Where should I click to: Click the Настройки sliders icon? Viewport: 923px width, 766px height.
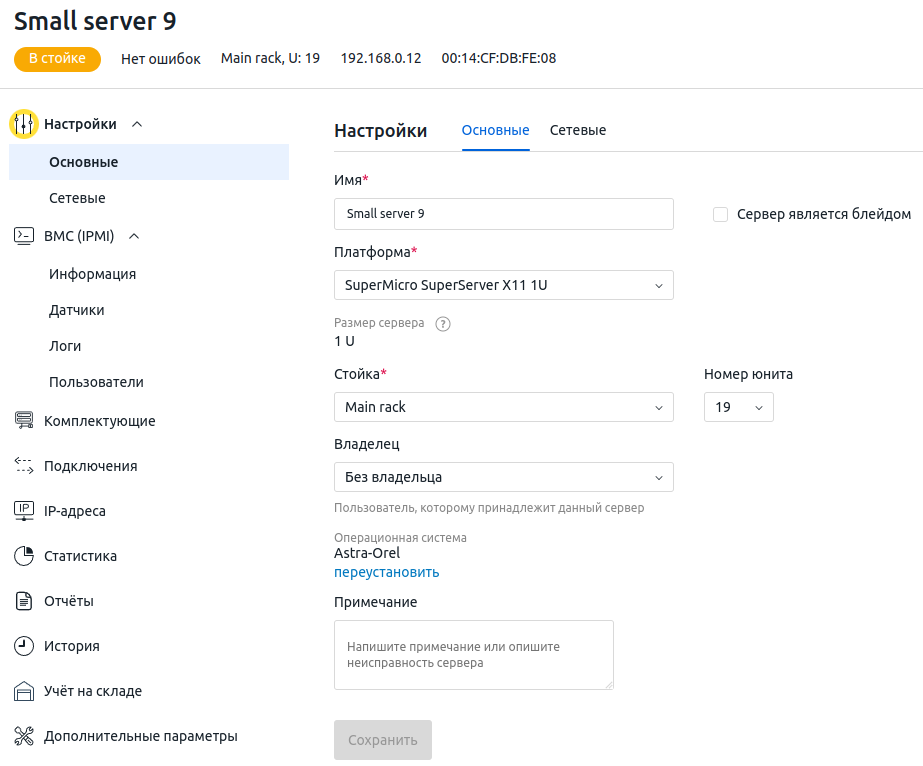(x=24, y=124)
